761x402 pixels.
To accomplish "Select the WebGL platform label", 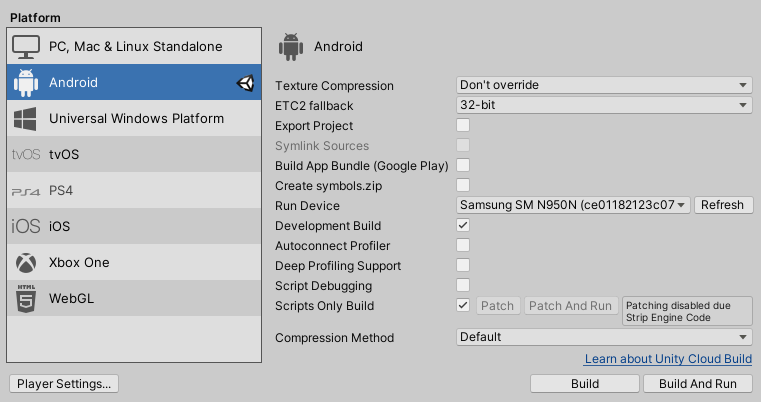I will click(71, 298).
